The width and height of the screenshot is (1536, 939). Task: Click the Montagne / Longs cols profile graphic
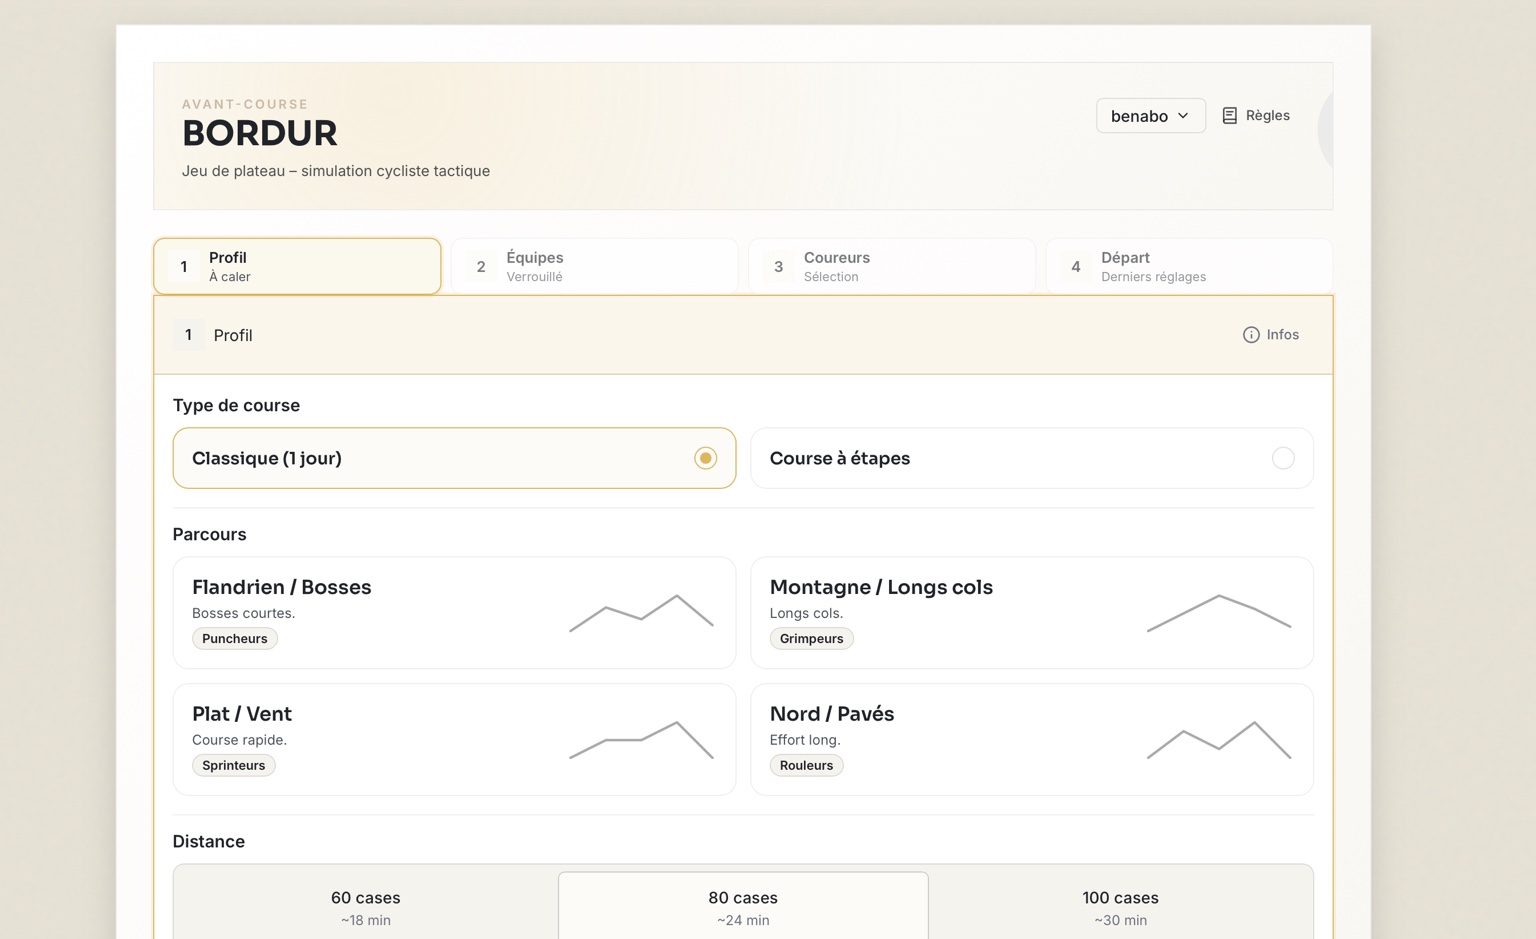pyautogui.click(x=1218, y=613)
